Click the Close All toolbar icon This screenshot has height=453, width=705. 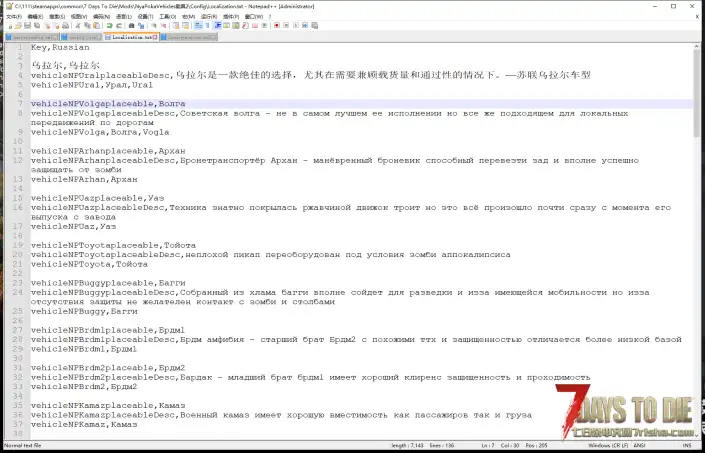(56, 26)
